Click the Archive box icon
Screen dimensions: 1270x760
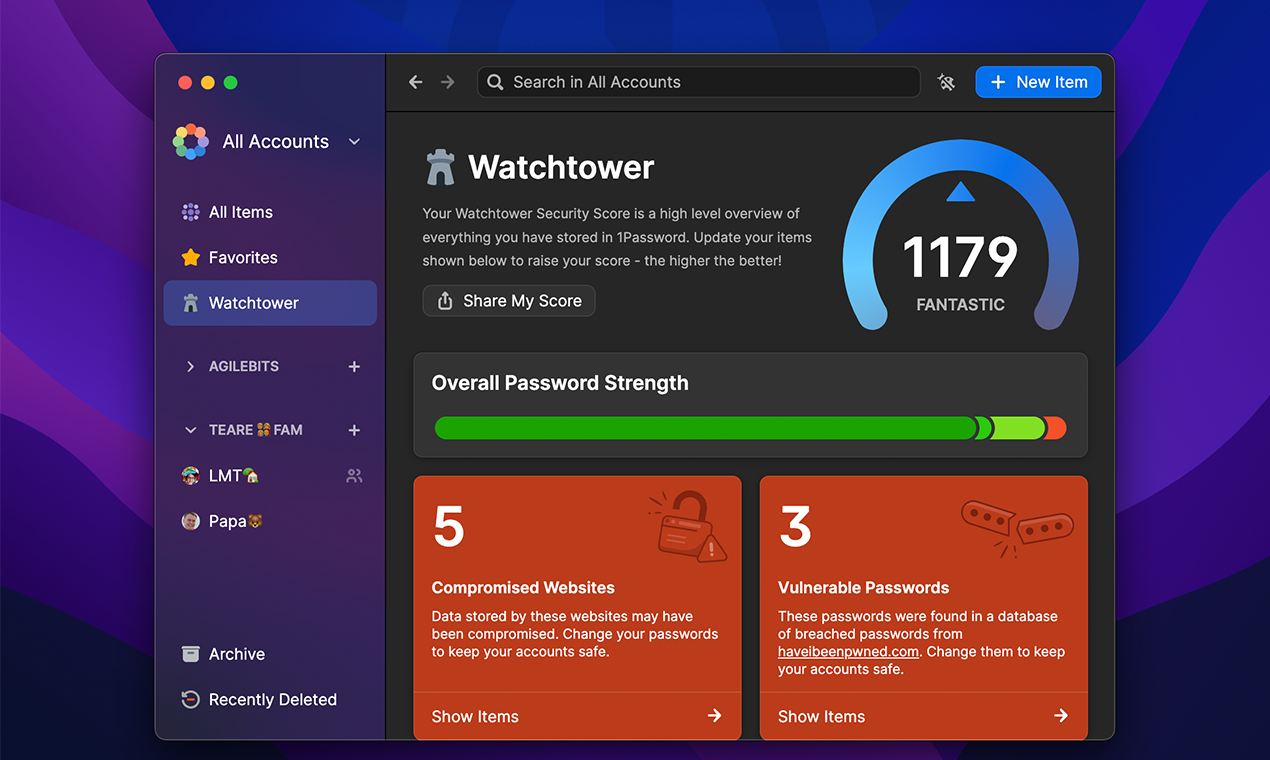tap(190, 654)
